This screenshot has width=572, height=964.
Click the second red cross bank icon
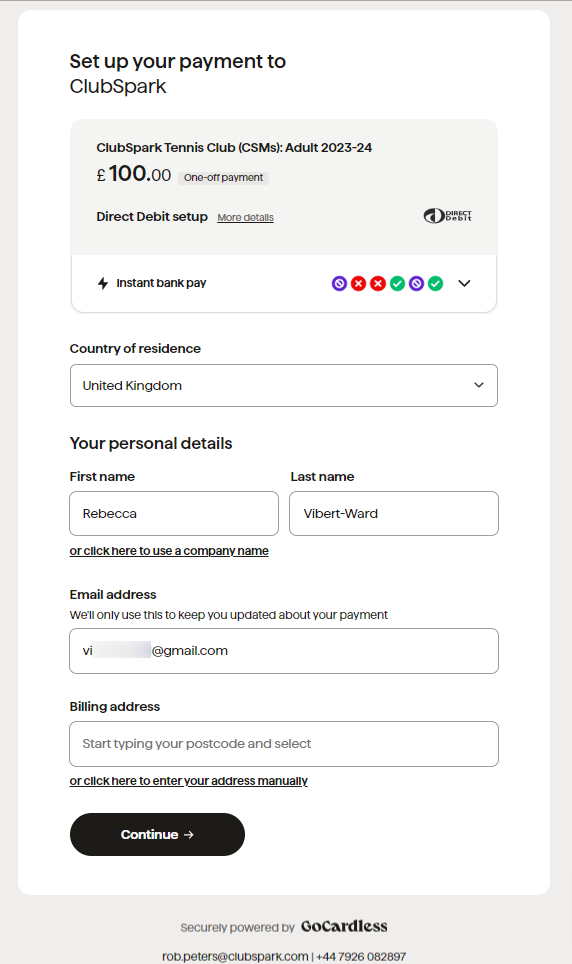378,283
